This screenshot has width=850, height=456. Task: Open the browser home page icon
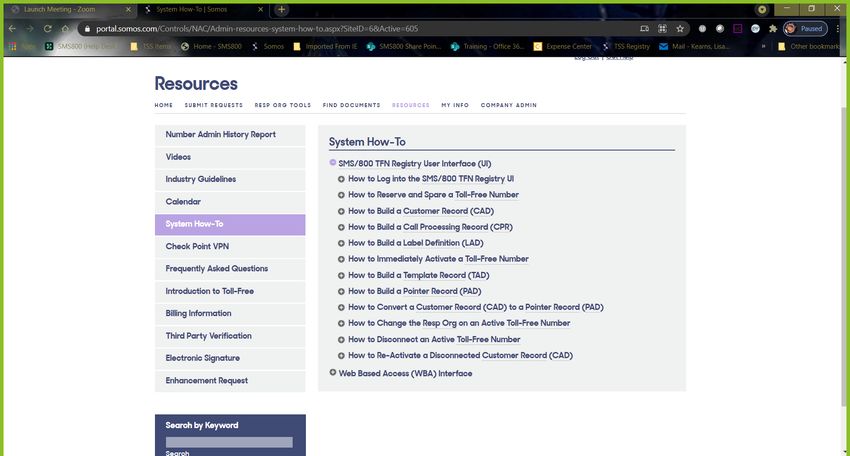(x=66, y=29)
